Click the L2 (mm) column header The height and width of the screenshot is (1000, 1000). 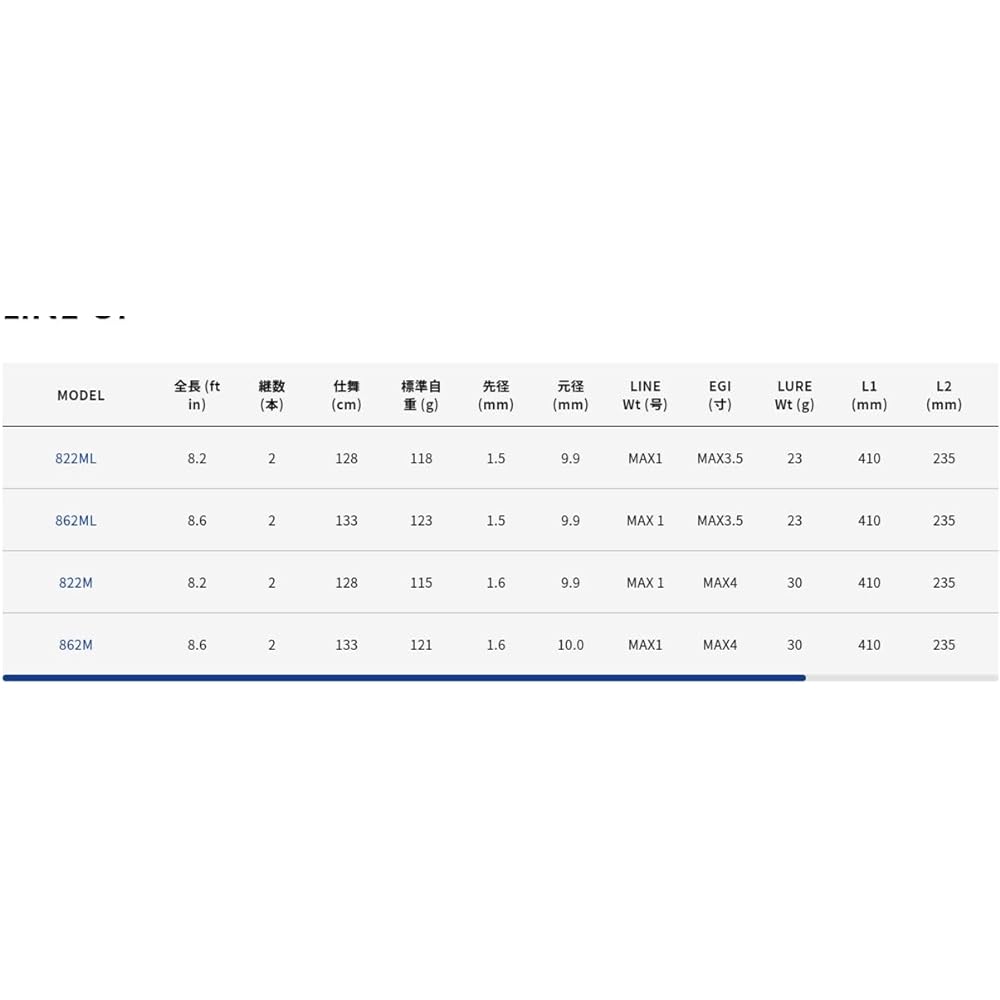944,395
